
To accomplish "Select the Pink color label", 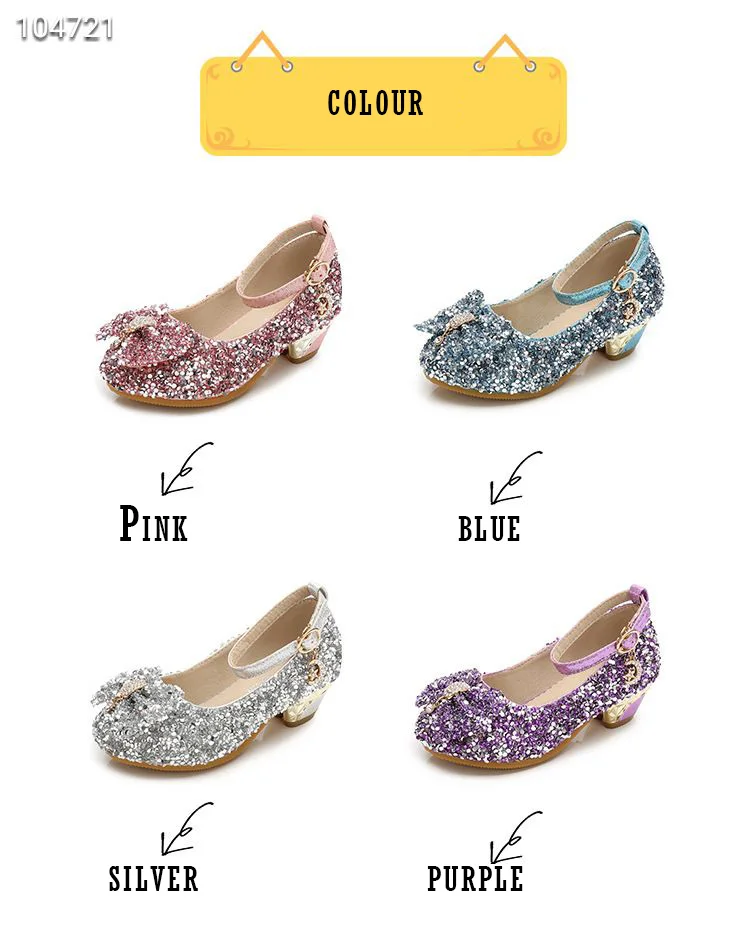I will pyautogui.click(x=153, y=523).
